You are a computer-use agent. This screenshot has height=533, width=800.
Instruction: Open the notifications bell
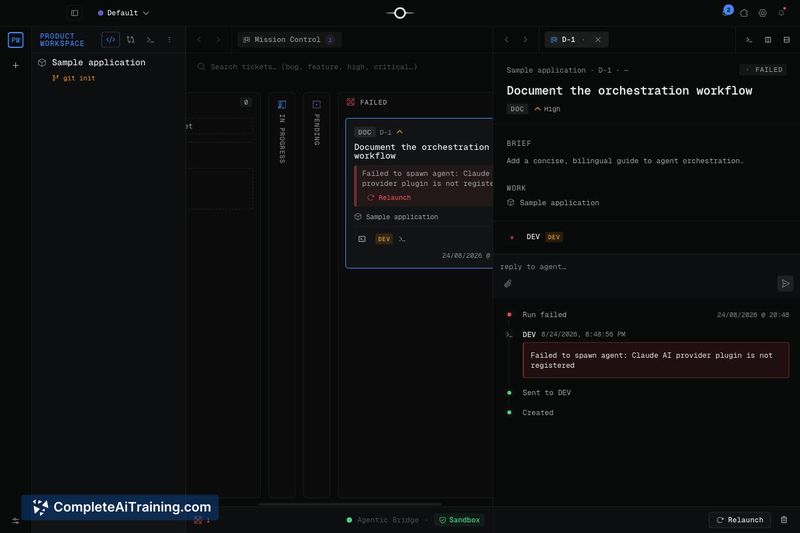tap(781, 13)
